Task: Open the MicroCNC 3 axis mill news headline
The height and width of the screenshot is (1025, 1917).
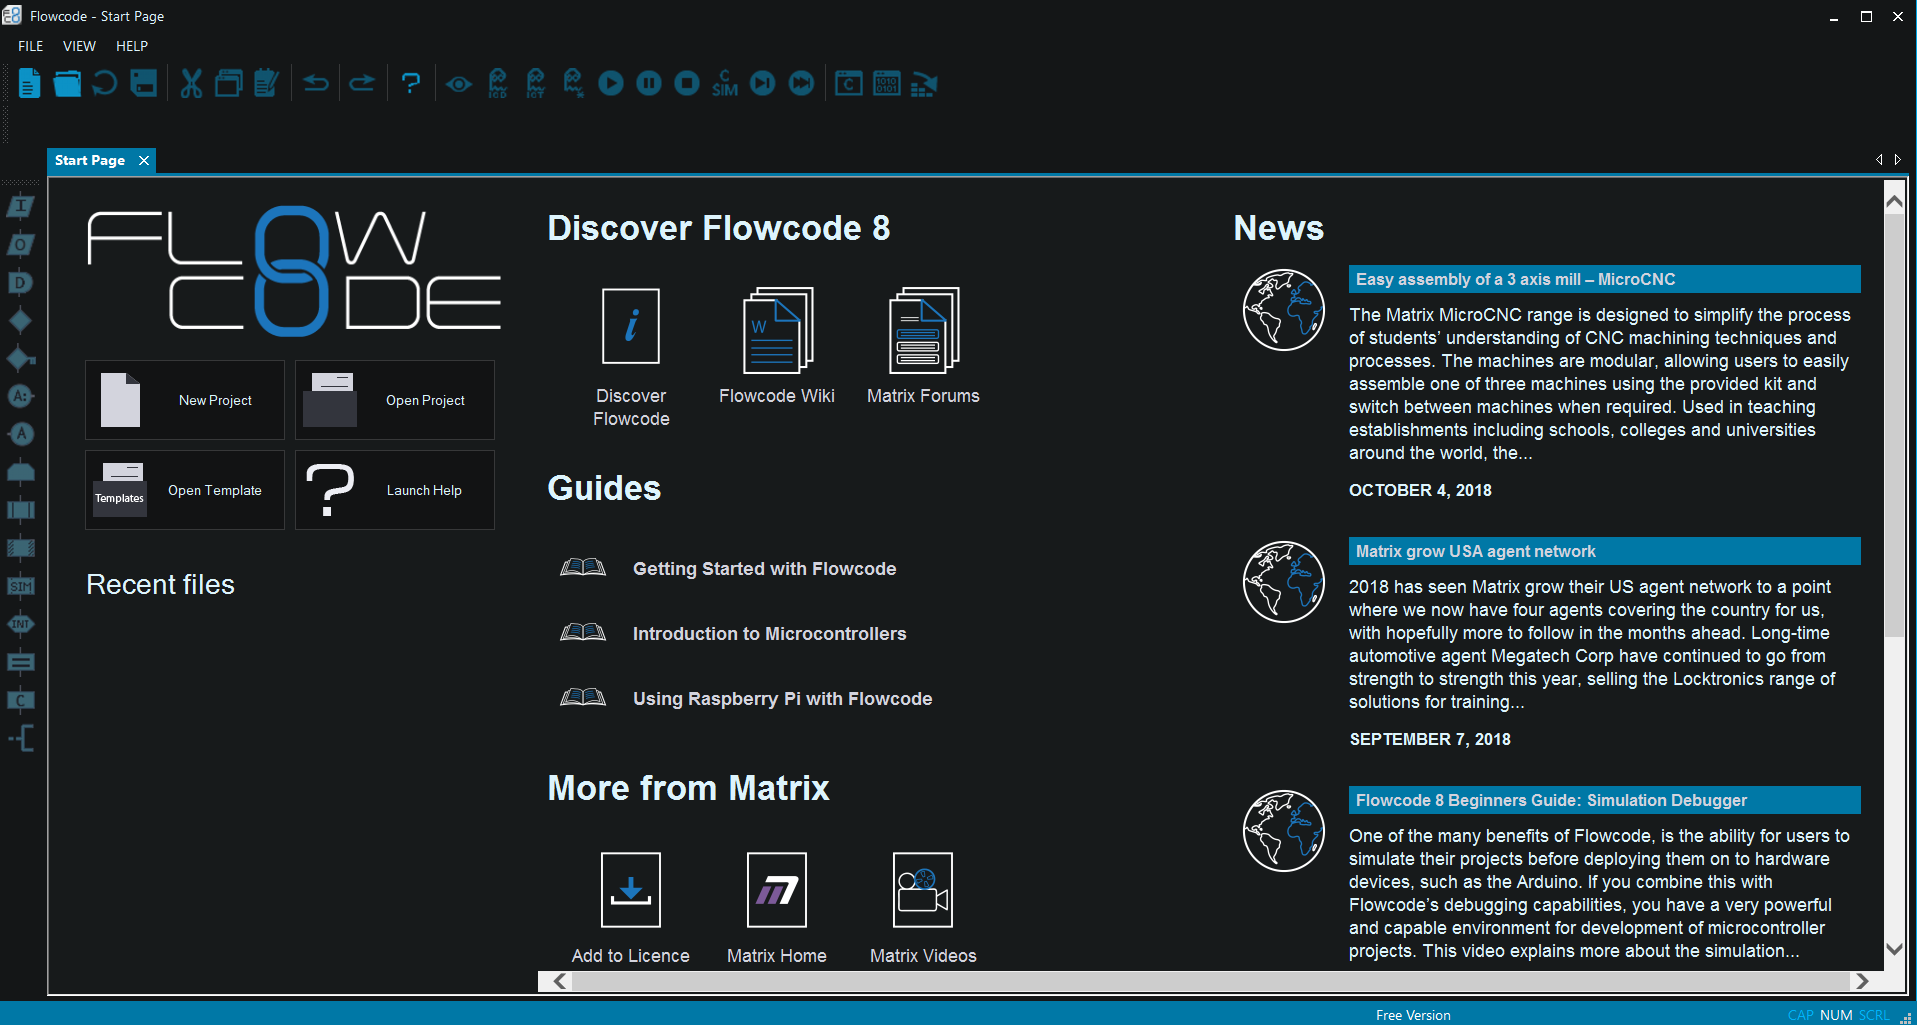Action: pyautogui.click(x=1605, y=279)
